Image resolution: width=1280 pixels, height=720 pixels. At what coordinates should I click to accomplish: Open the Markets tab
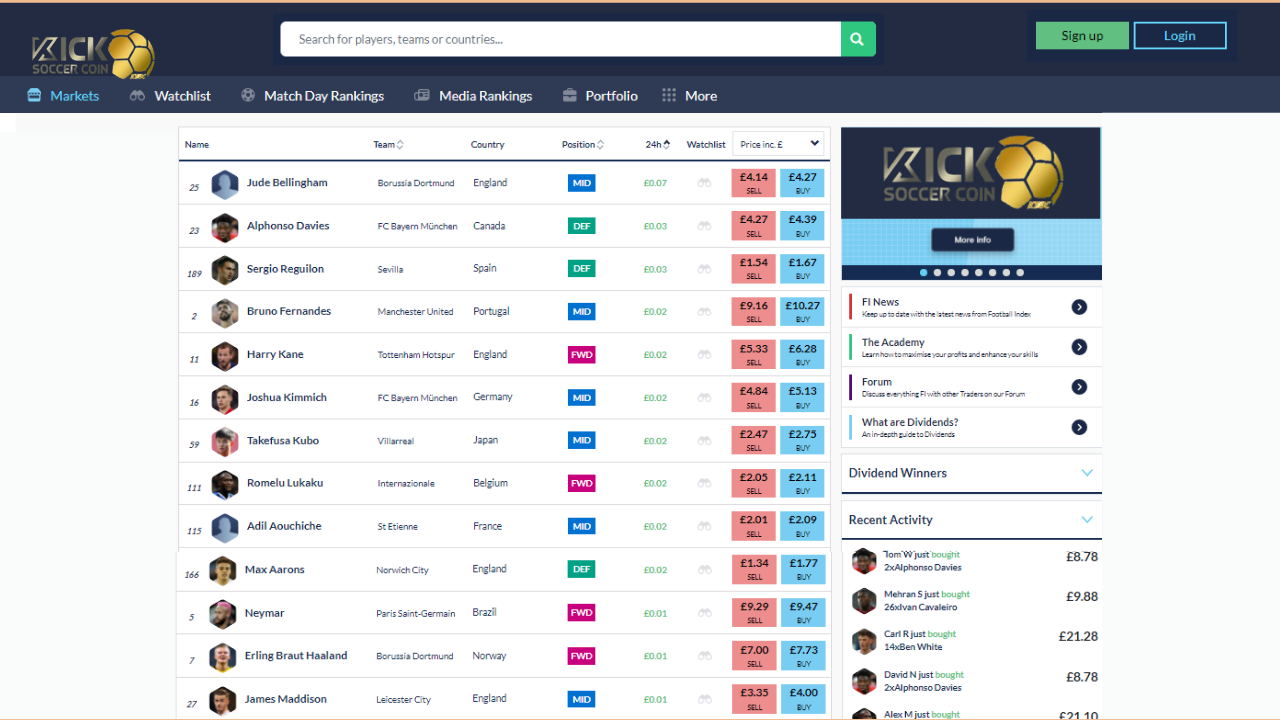[x=63, y=96]
